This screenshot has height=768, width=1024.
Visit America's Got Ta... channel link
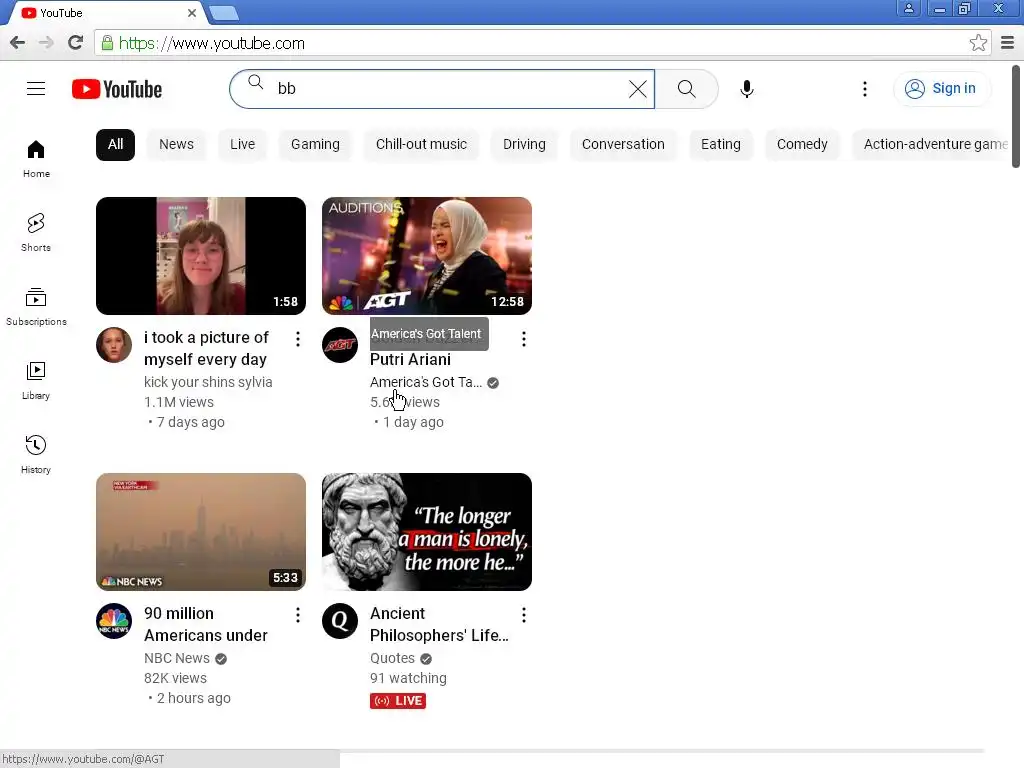pos(426,382)
